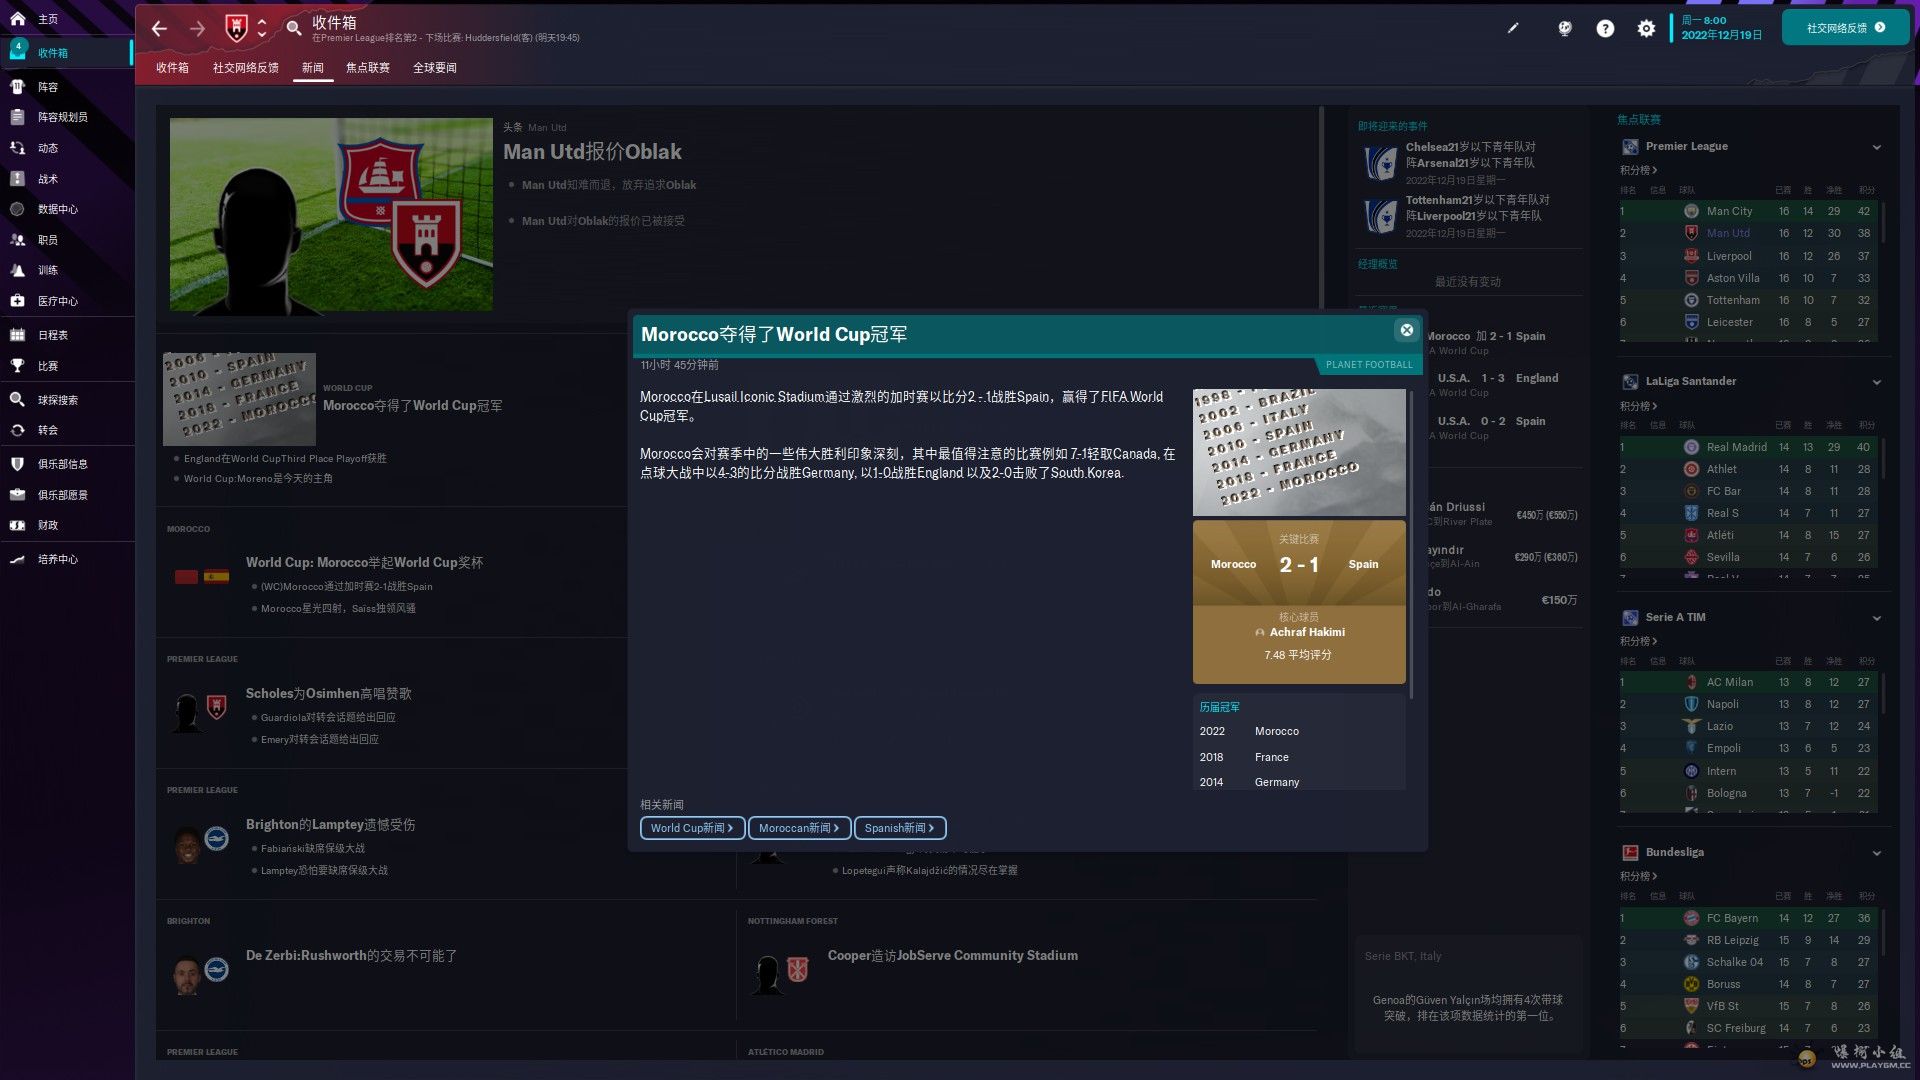Switch to the Focus Leagues tab
Image resolution: width=1920 pixels, height=1080 pixels.
[368, 68]
